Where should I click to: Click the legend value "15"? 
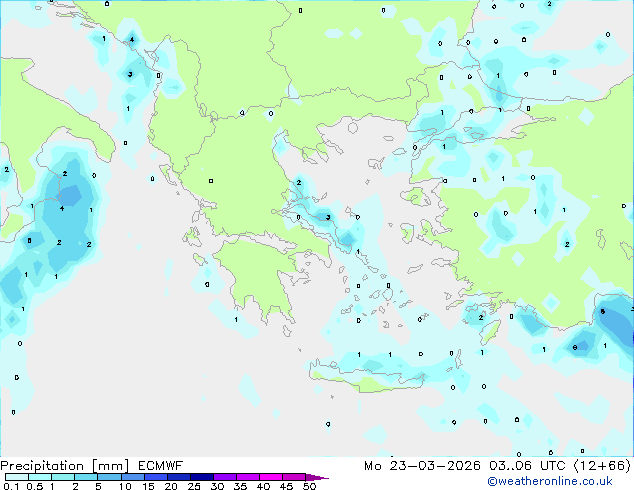pos(148,486)
